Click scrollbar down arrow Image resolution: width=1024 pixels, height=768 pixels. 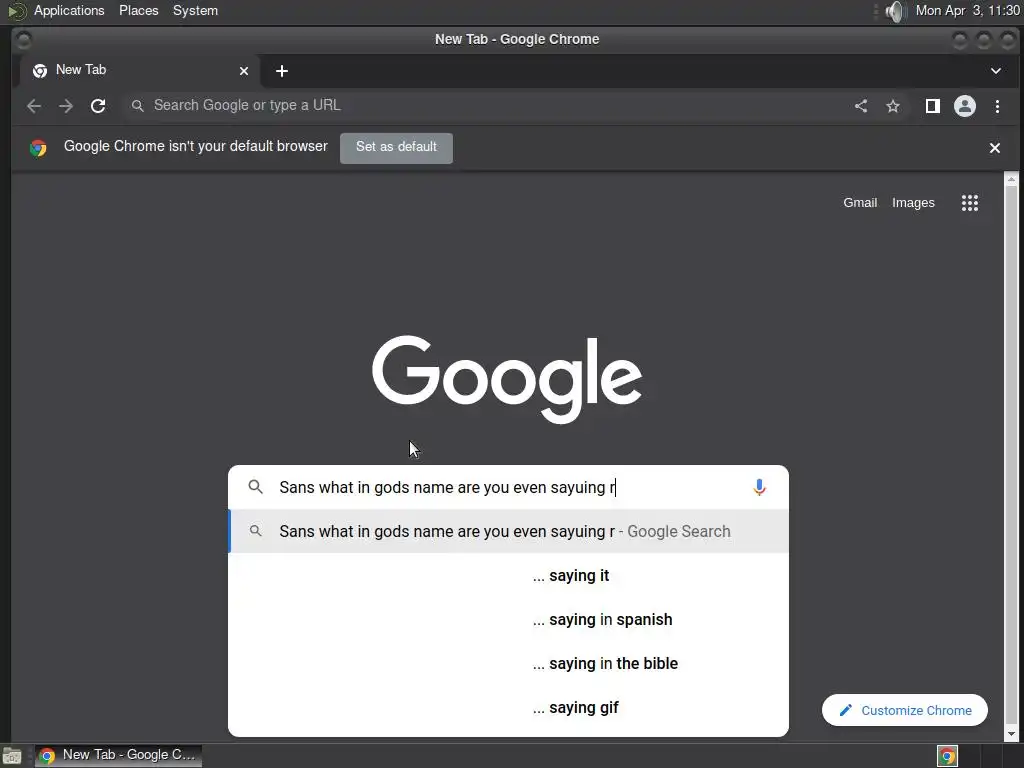pos(1011,734)
